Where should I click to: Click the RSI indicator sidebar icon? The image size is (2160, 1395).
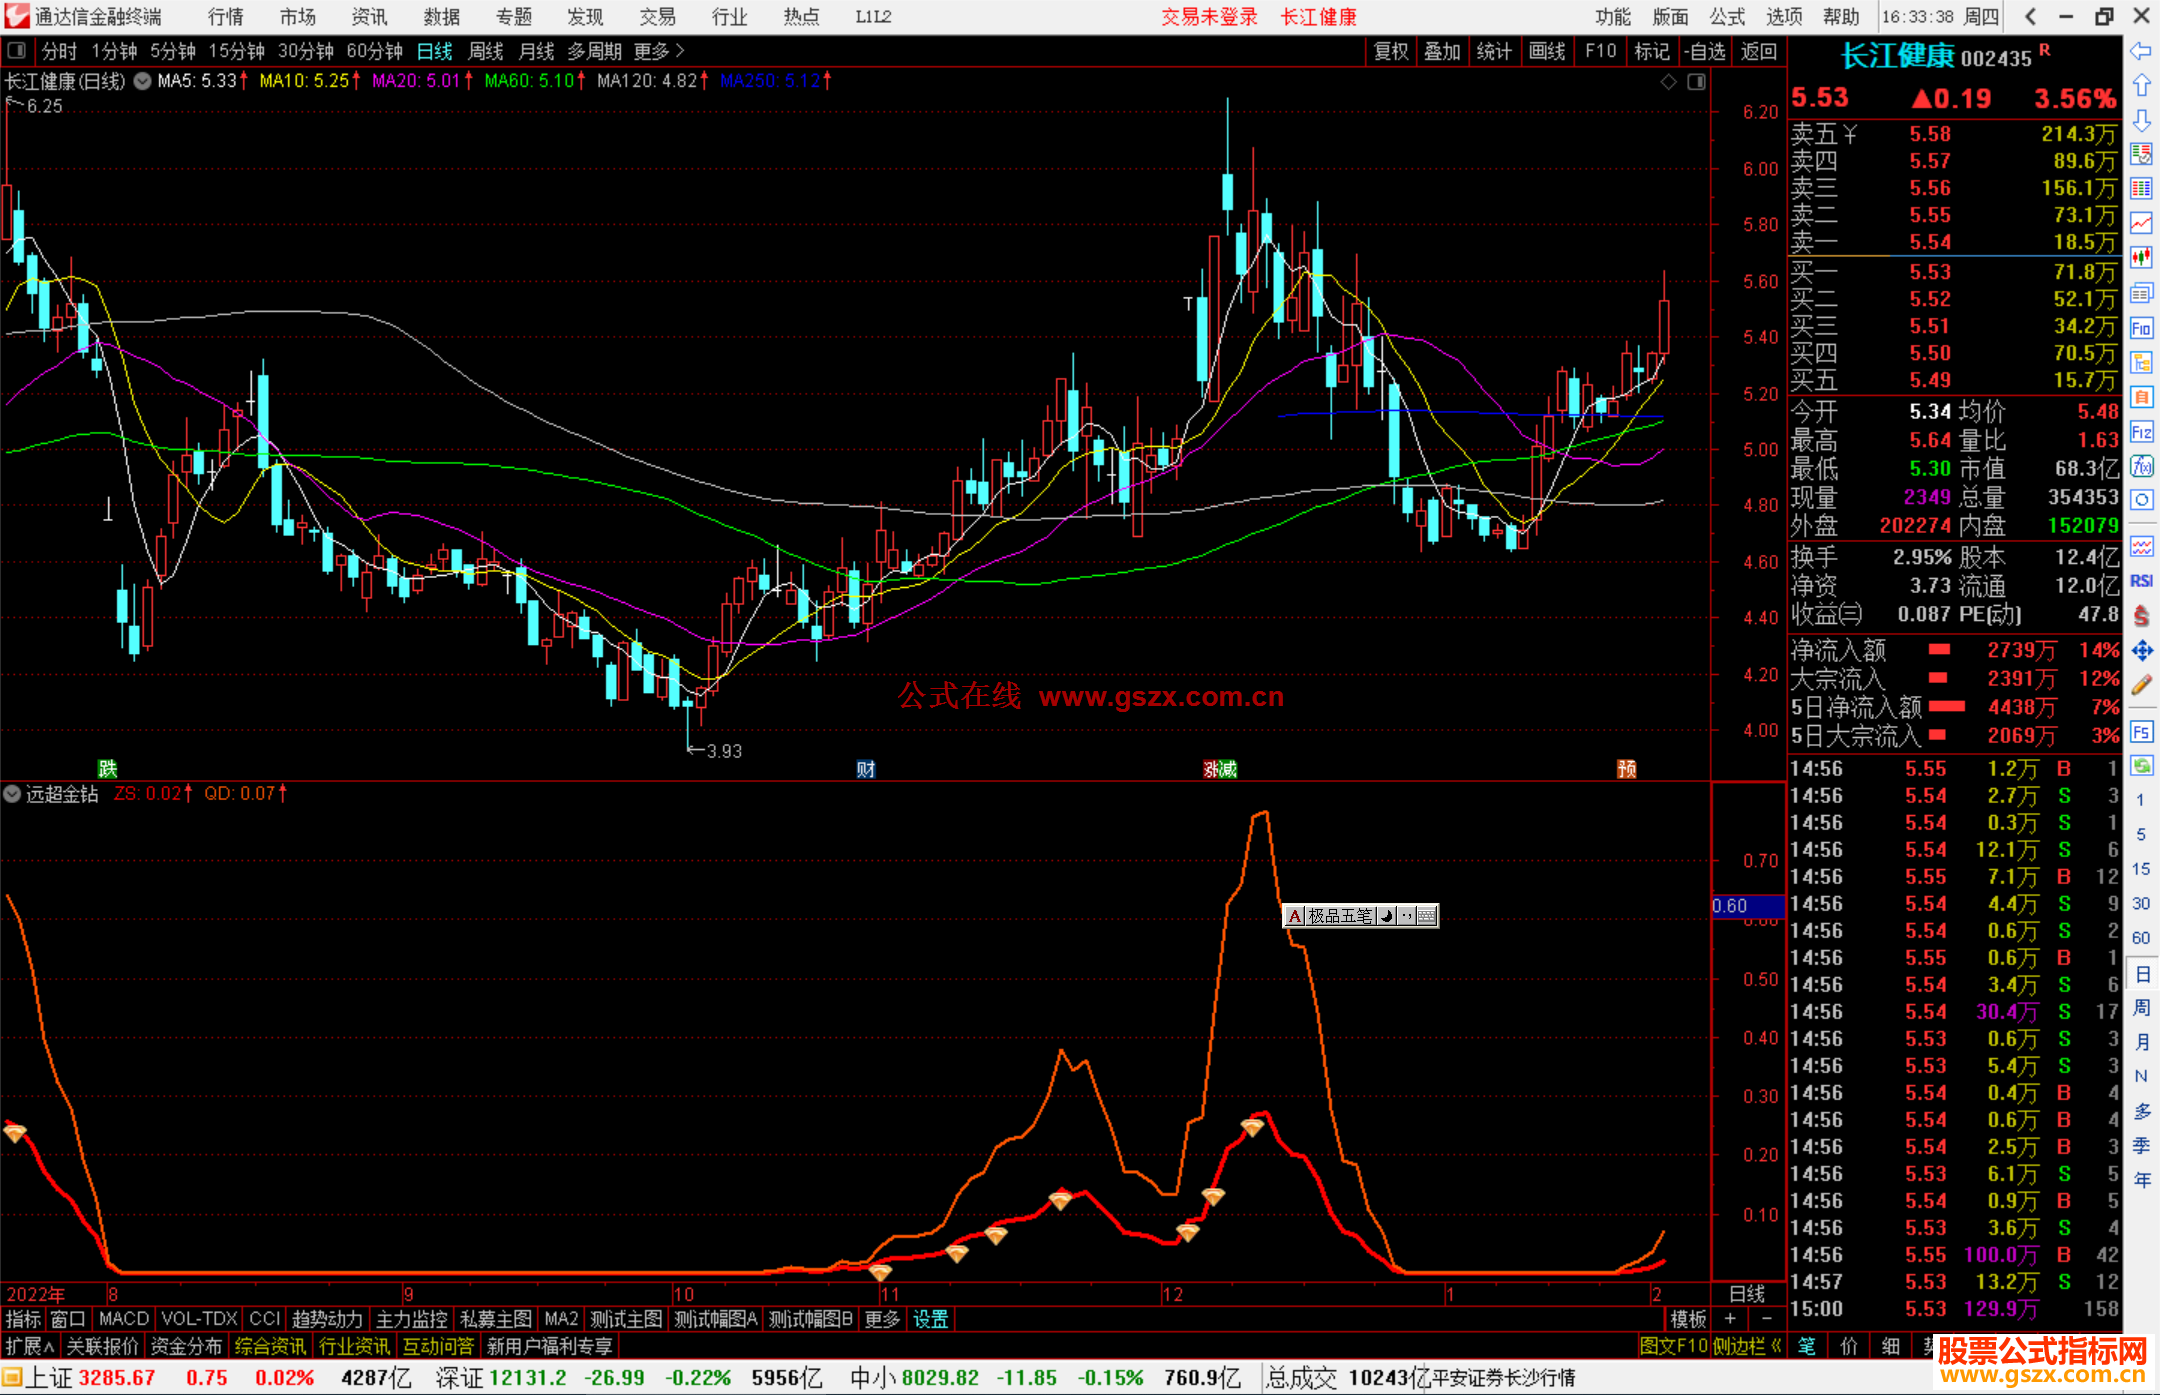2141,581
